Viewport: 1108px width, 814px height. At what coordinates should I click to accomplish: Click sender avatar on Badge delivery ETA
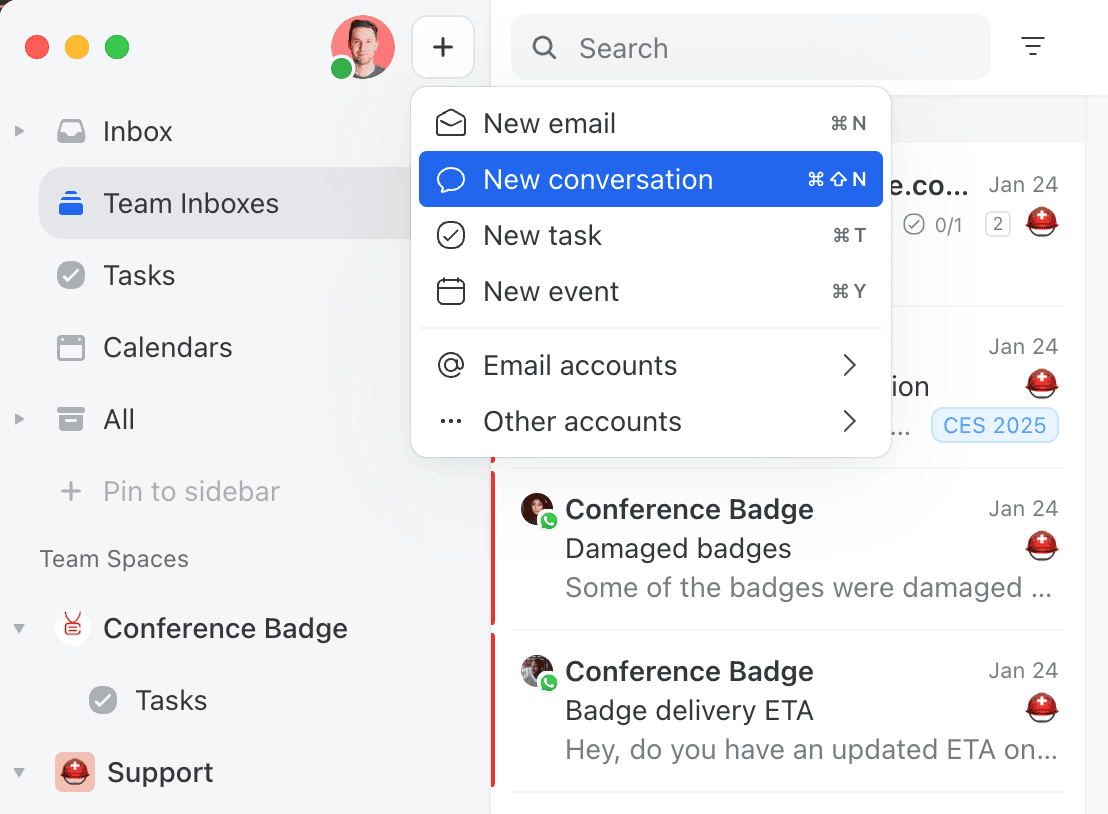(x=538, y=672)
